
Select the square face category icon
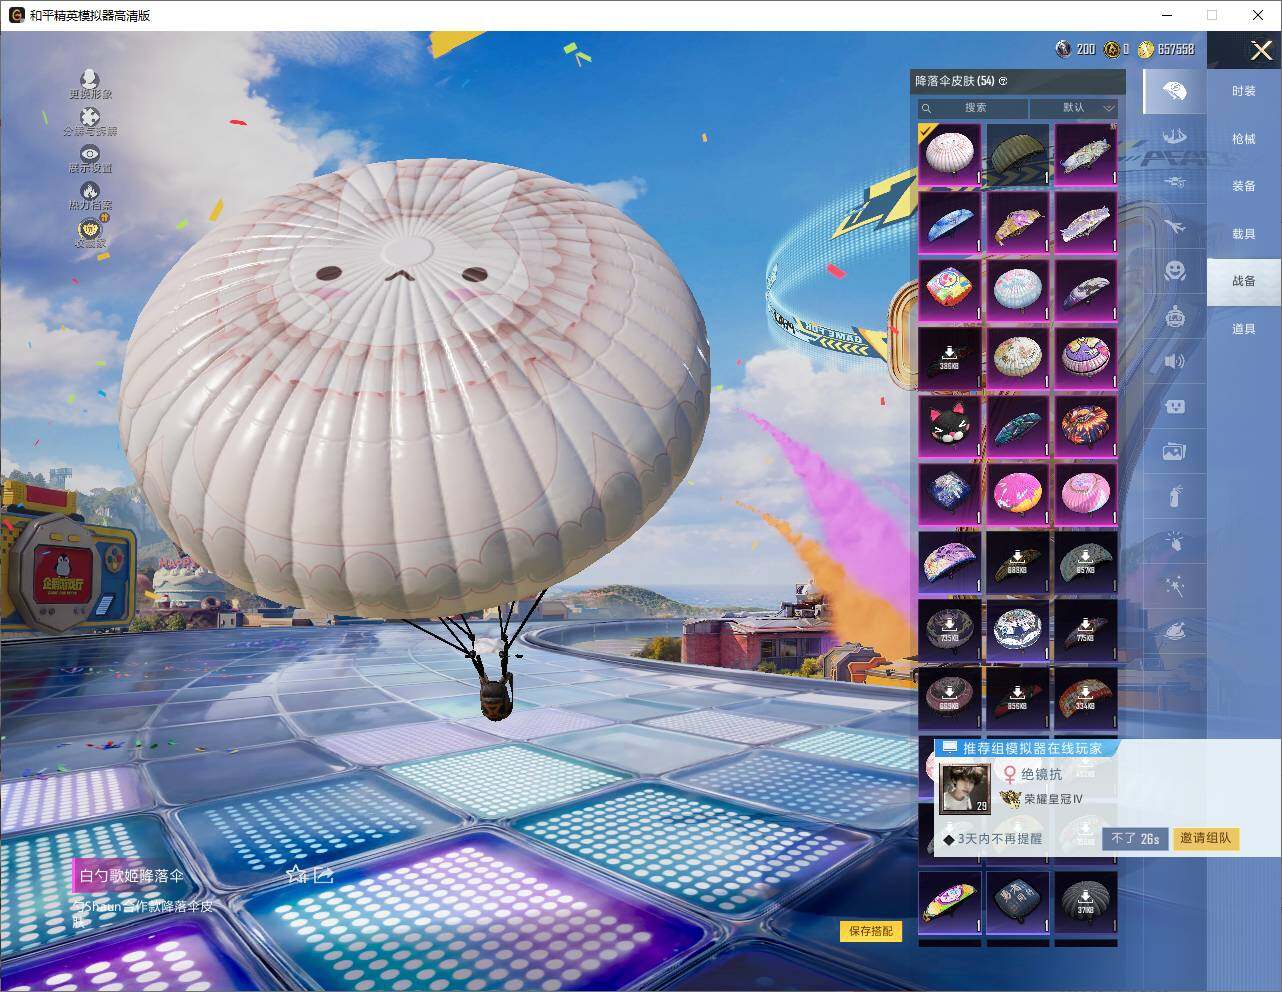[x=1174, y=406]
